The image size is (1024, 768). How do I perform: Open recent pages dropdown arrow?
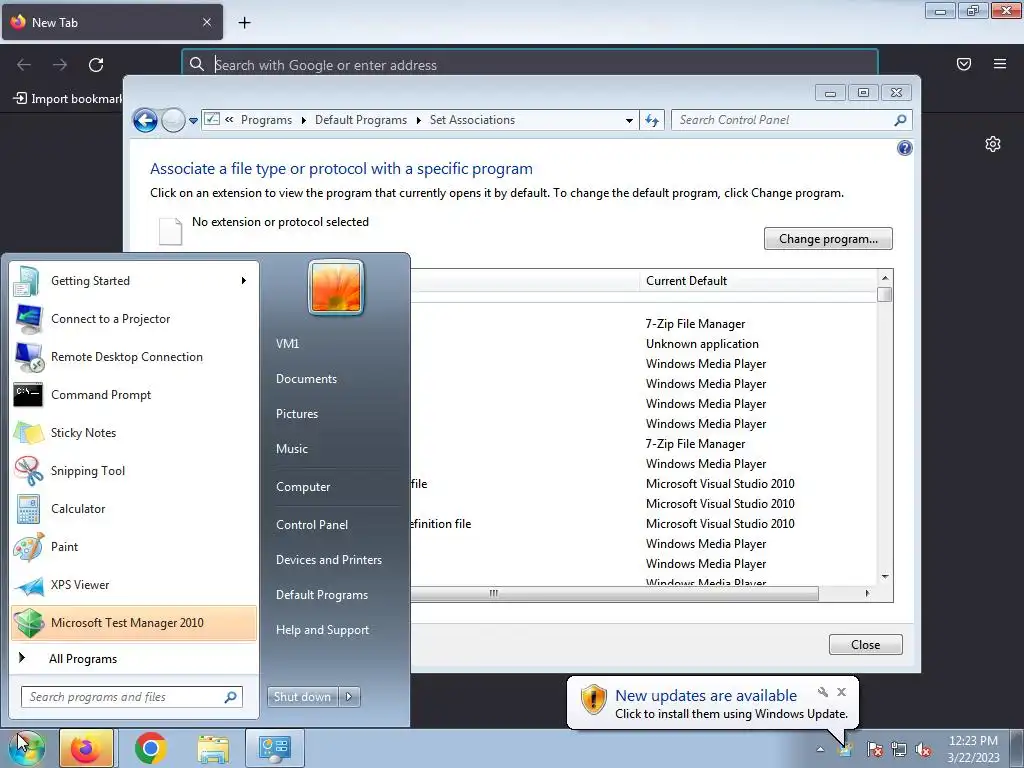(x=193, y=121)
